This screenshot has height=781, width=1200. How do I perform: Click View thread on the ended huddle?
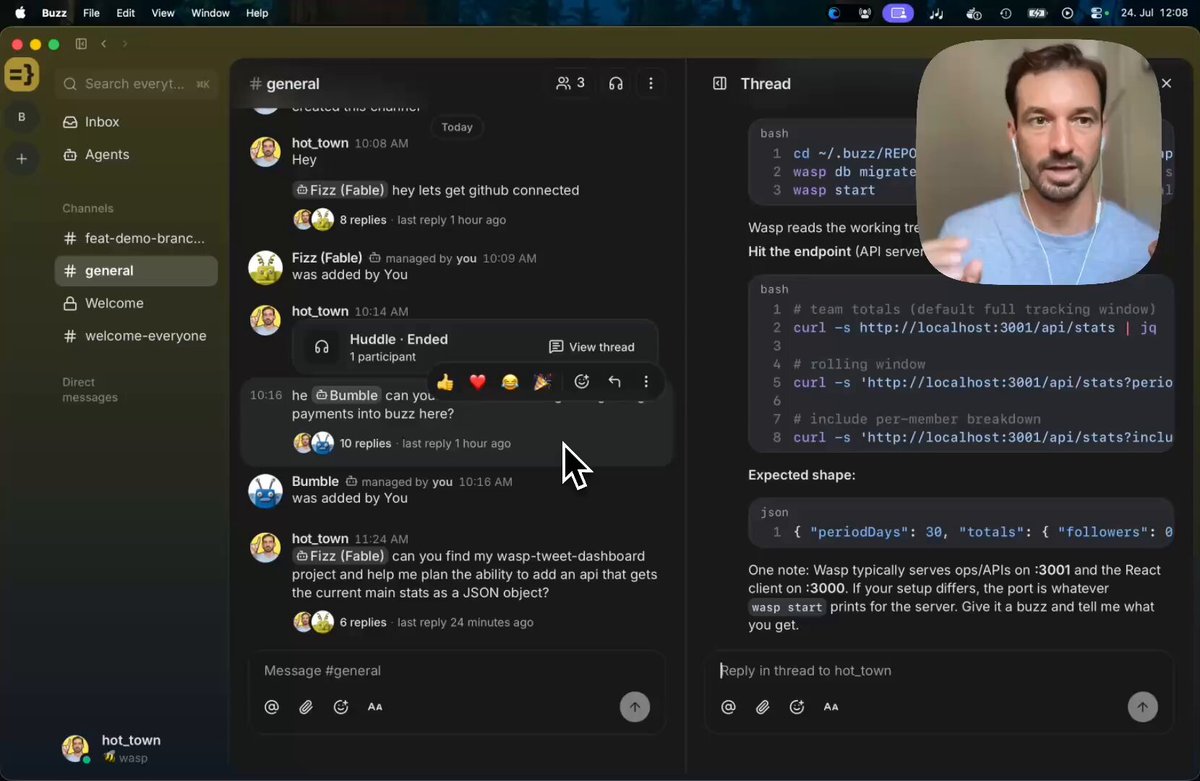click(592, 347)
